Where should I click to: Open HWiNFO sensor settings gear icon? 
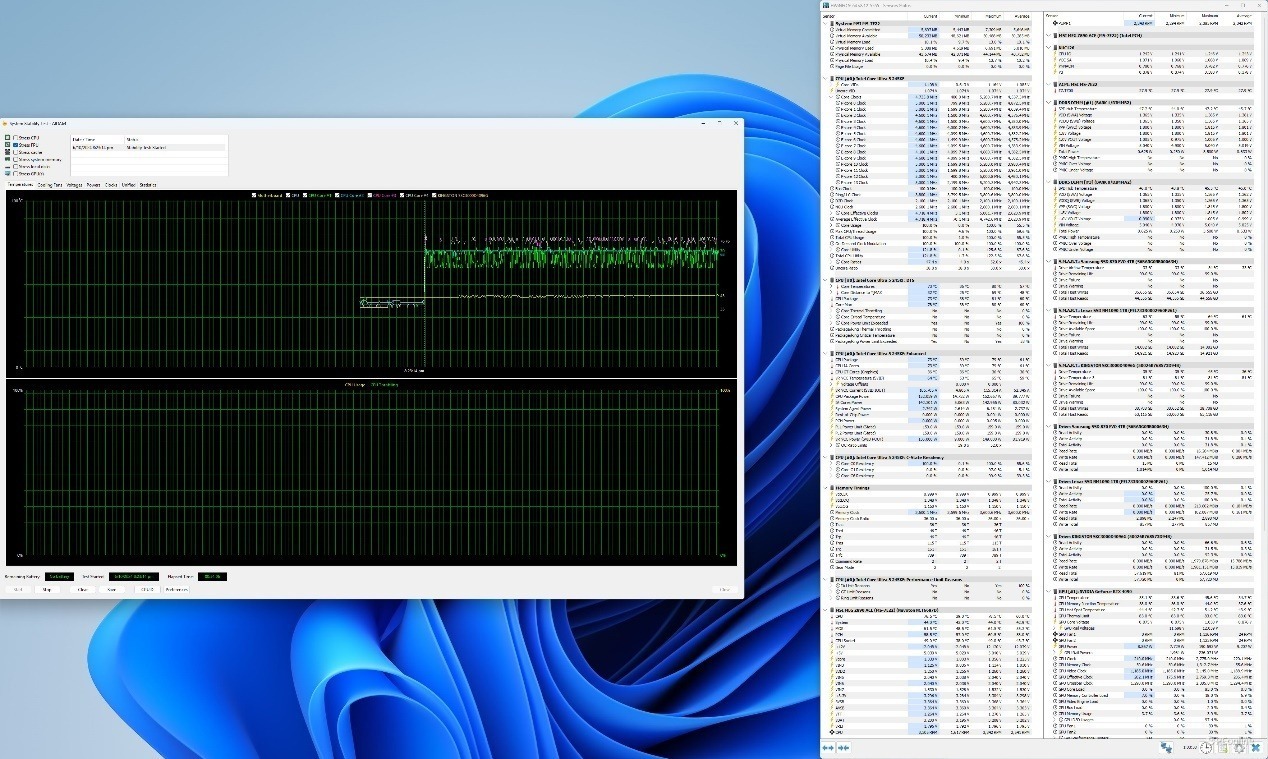[1239, 747]
